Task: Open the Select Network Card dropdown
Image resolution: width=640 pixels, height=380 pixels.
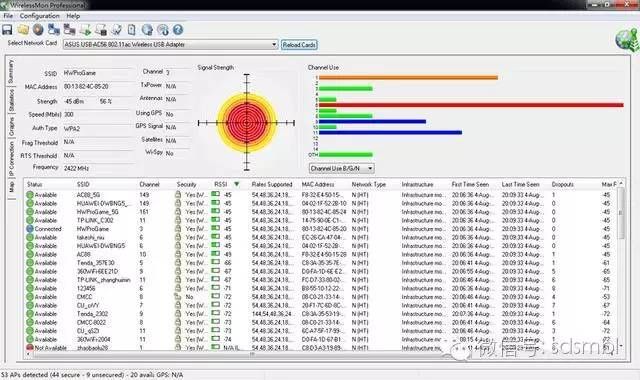Action: [171, 44]
